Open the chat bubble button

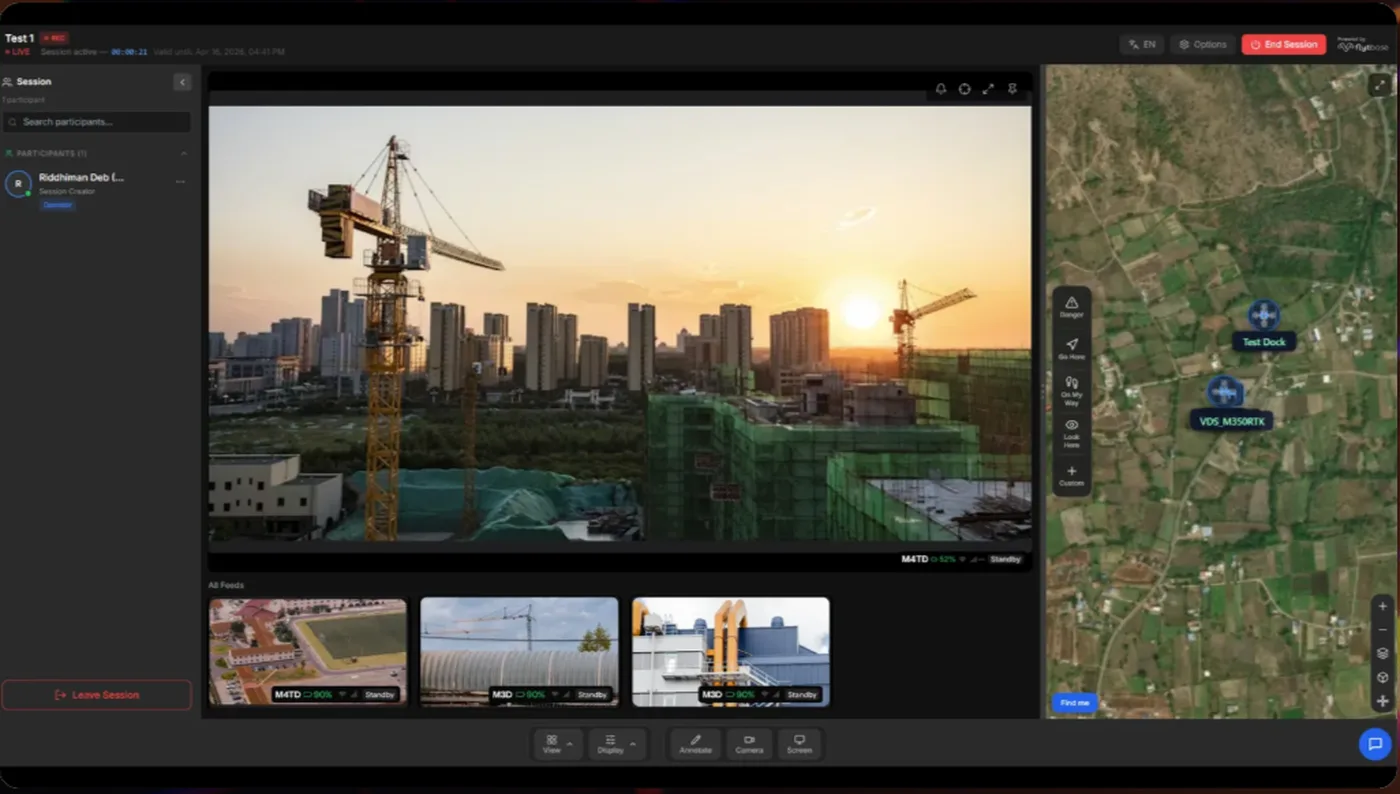pyautogui.click(x=1375, y=744)
